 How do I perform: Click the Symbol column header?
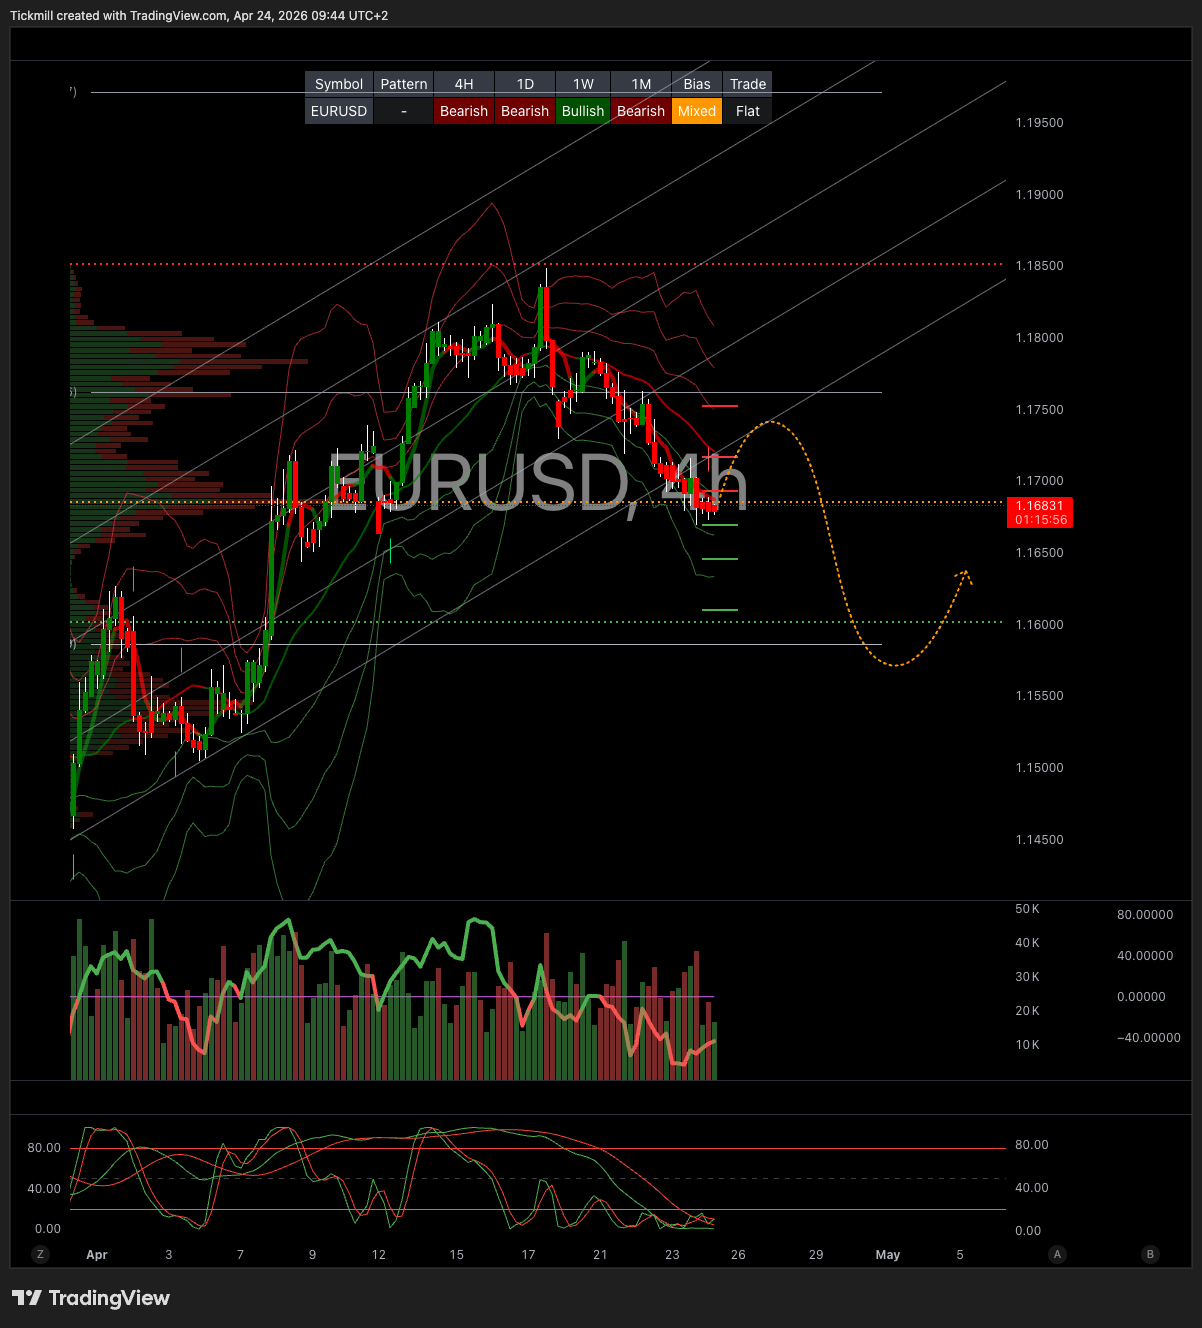[339, 84]
